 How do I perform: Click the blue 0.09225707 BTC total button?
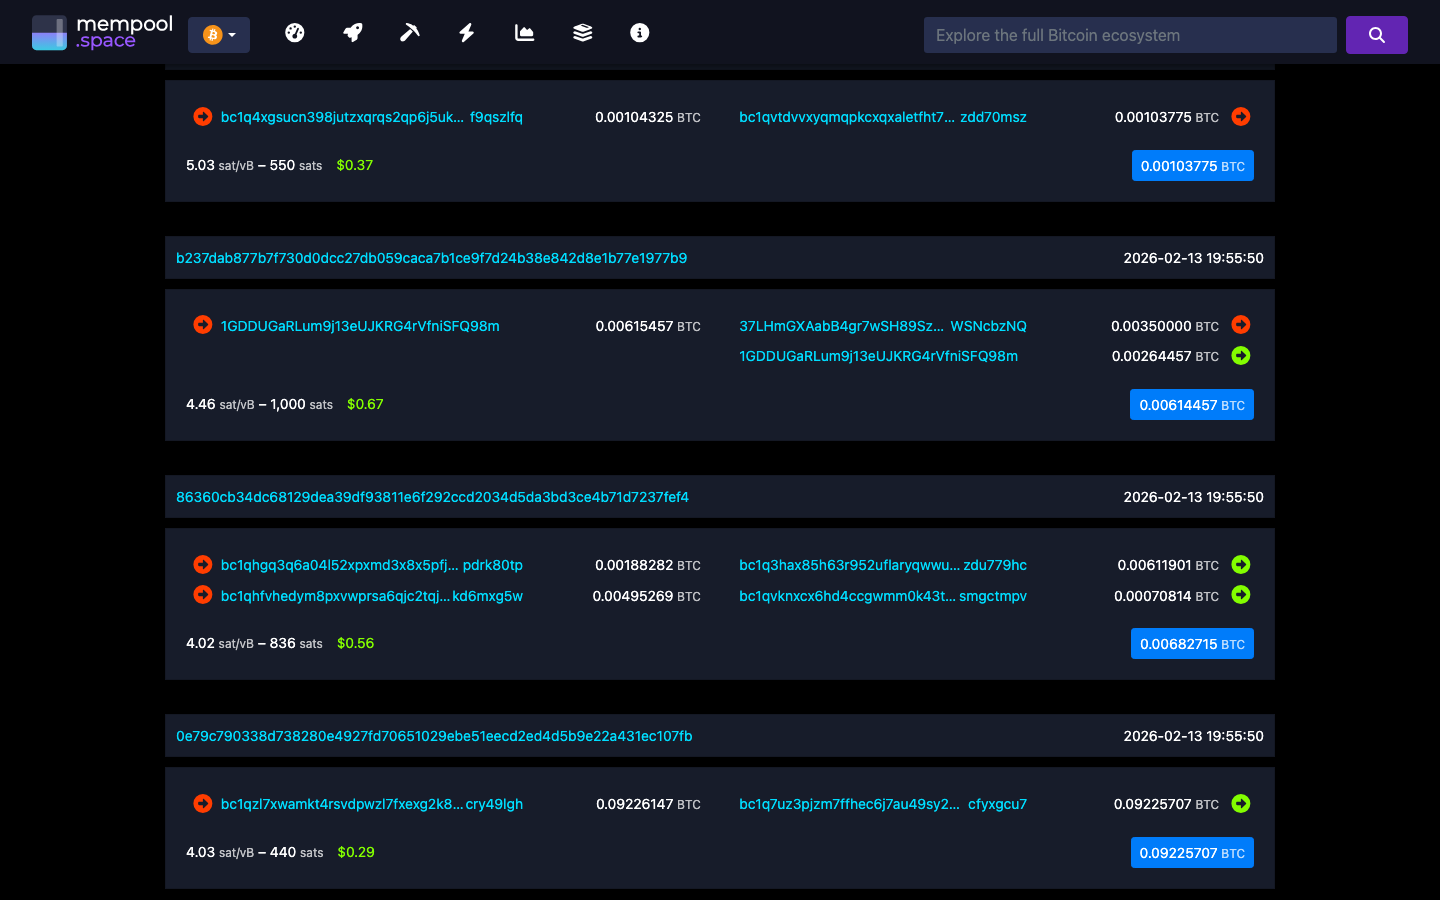pyautogui.click(x=1192, y=852)
